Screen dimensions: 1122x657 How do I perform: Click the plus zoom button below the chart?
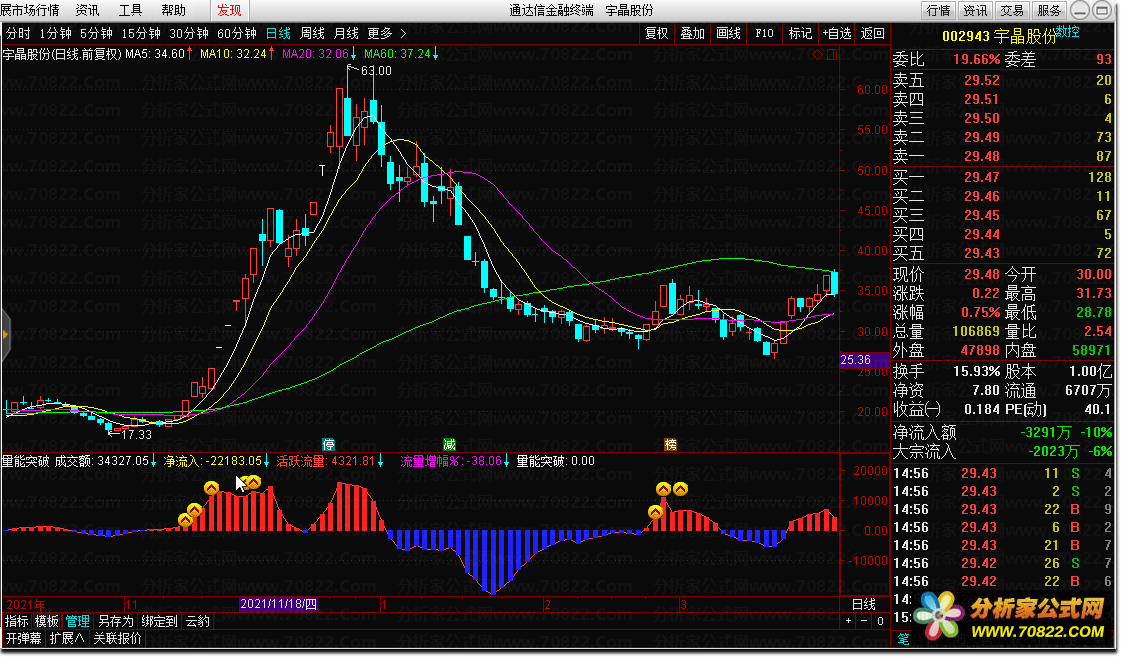tap(849, 620)
